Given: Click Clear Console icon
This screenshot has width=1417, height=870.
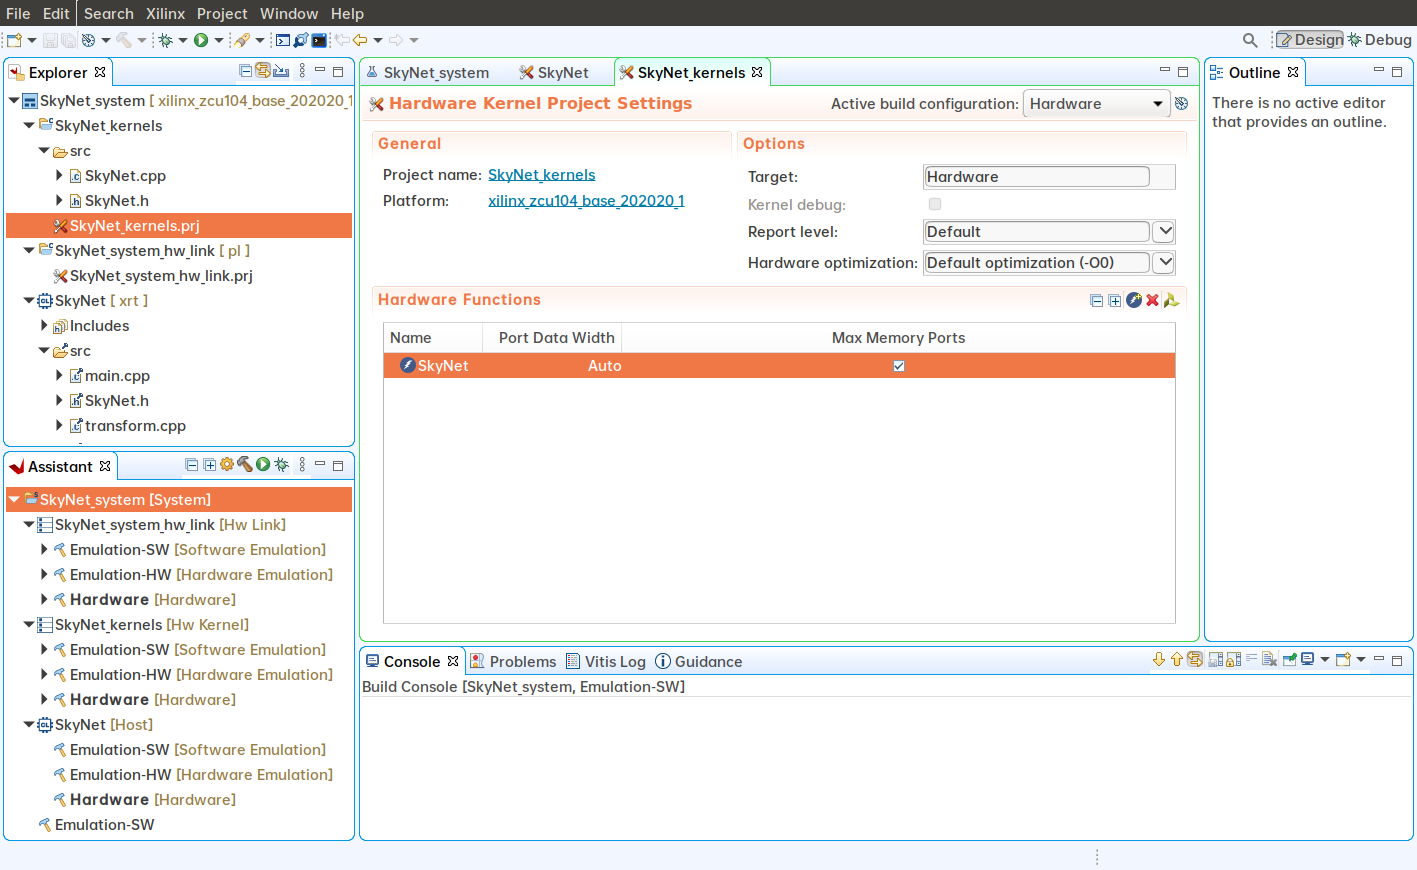Looking at the screenshot, I should tap(1269, 660).
